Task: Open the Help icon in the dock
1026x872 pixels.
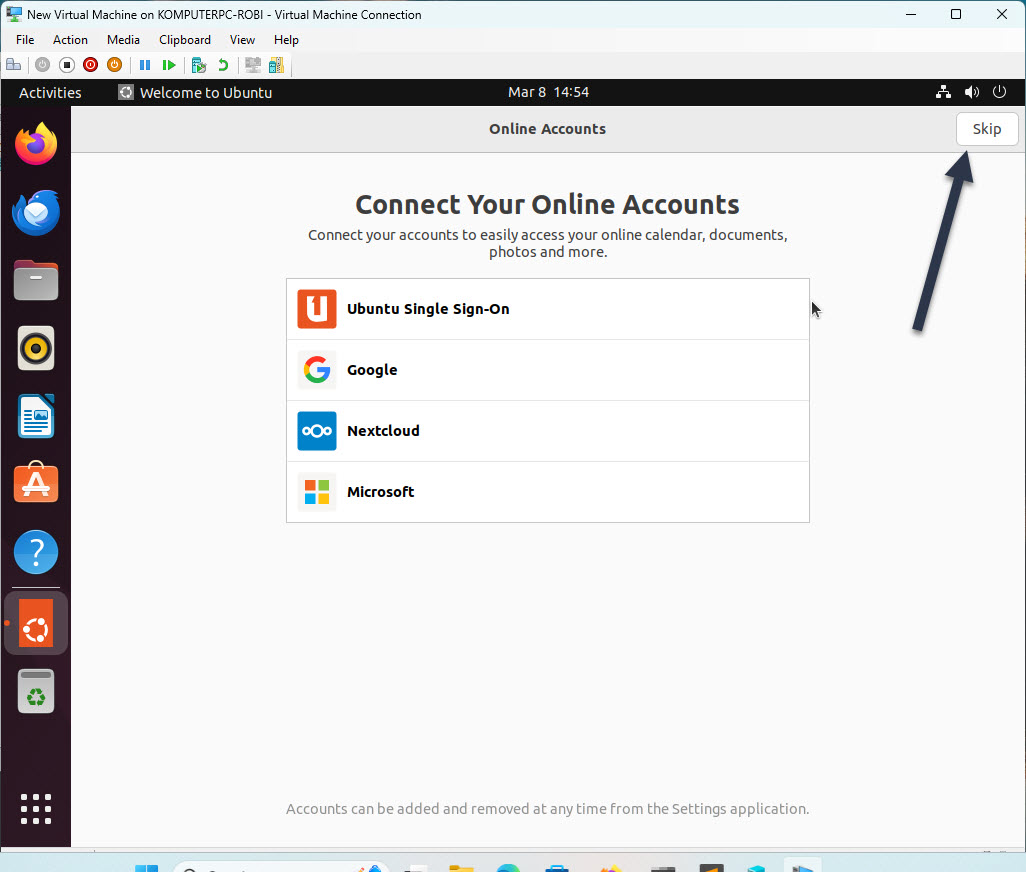Action: click(x=36, y=552)
